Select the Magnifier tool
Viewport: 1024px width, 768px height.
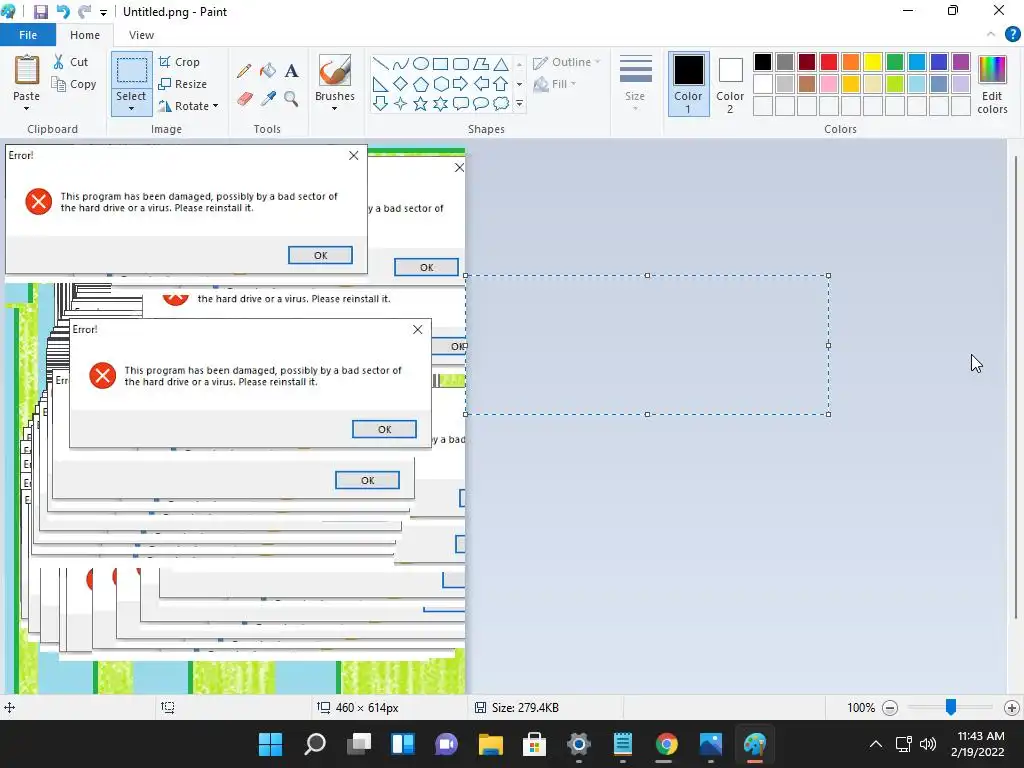coord(291,99)
